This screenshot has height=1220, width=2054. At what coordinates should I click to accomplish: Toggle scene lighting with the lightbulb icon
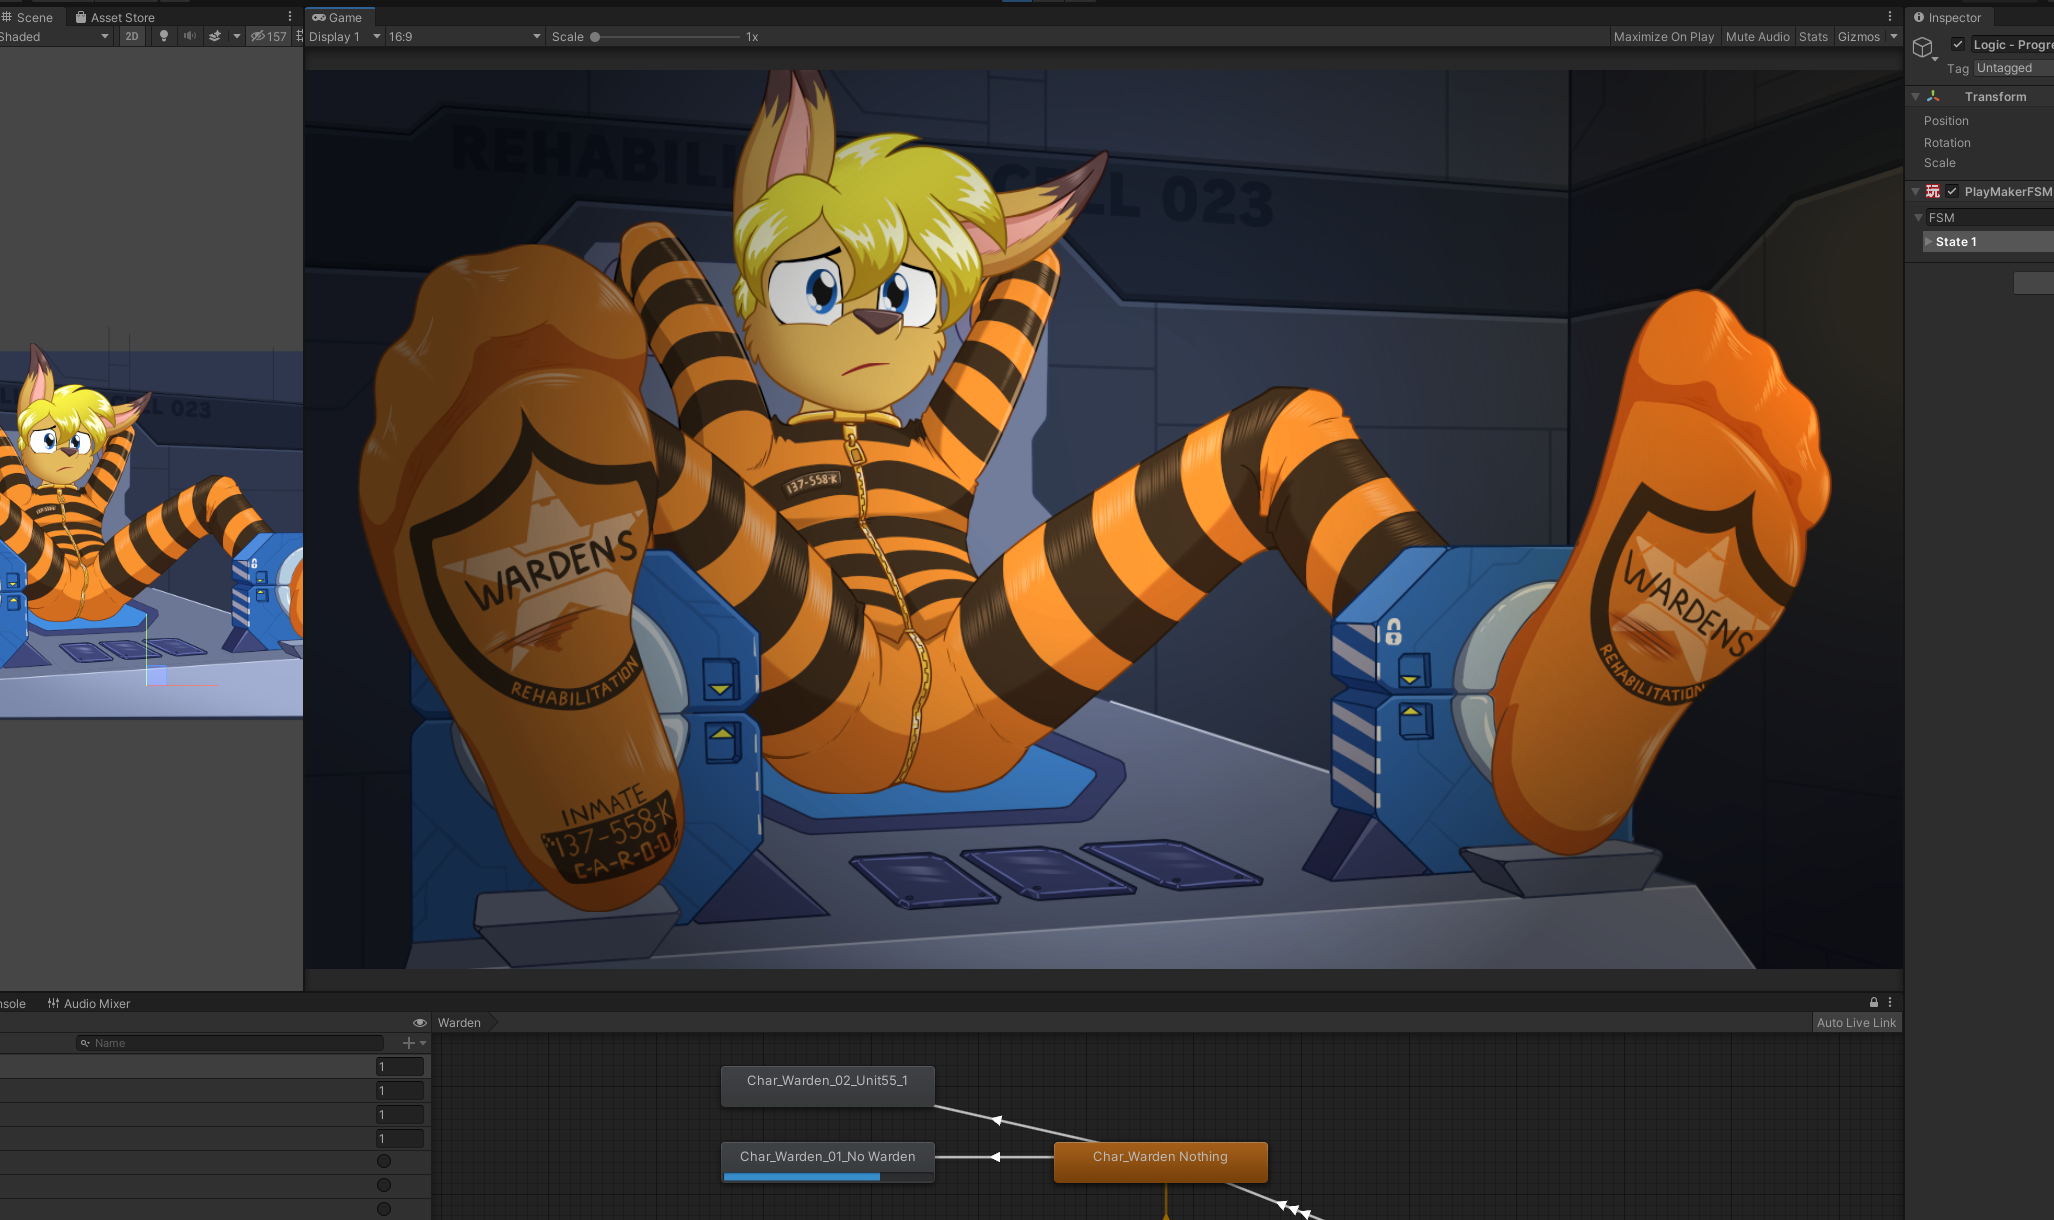(164, 36)
